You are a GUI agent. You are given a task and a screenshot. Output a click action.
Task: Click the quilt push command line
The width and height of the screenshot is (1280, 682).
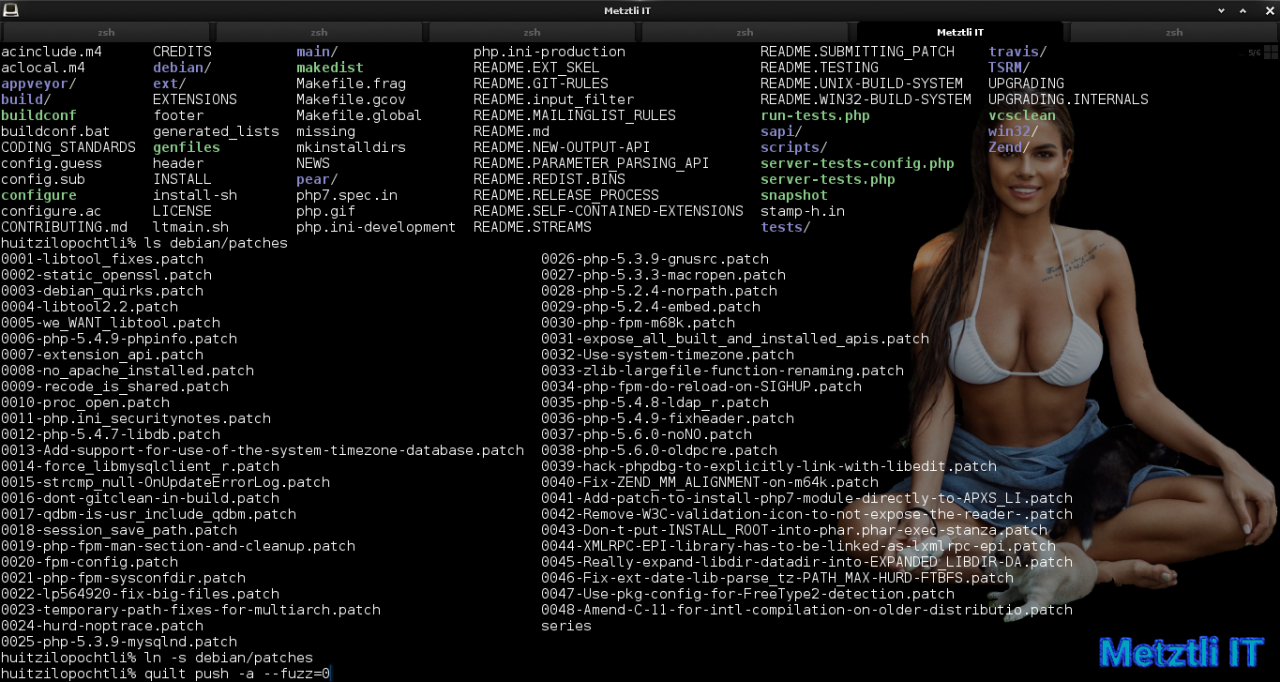[165, 674]
